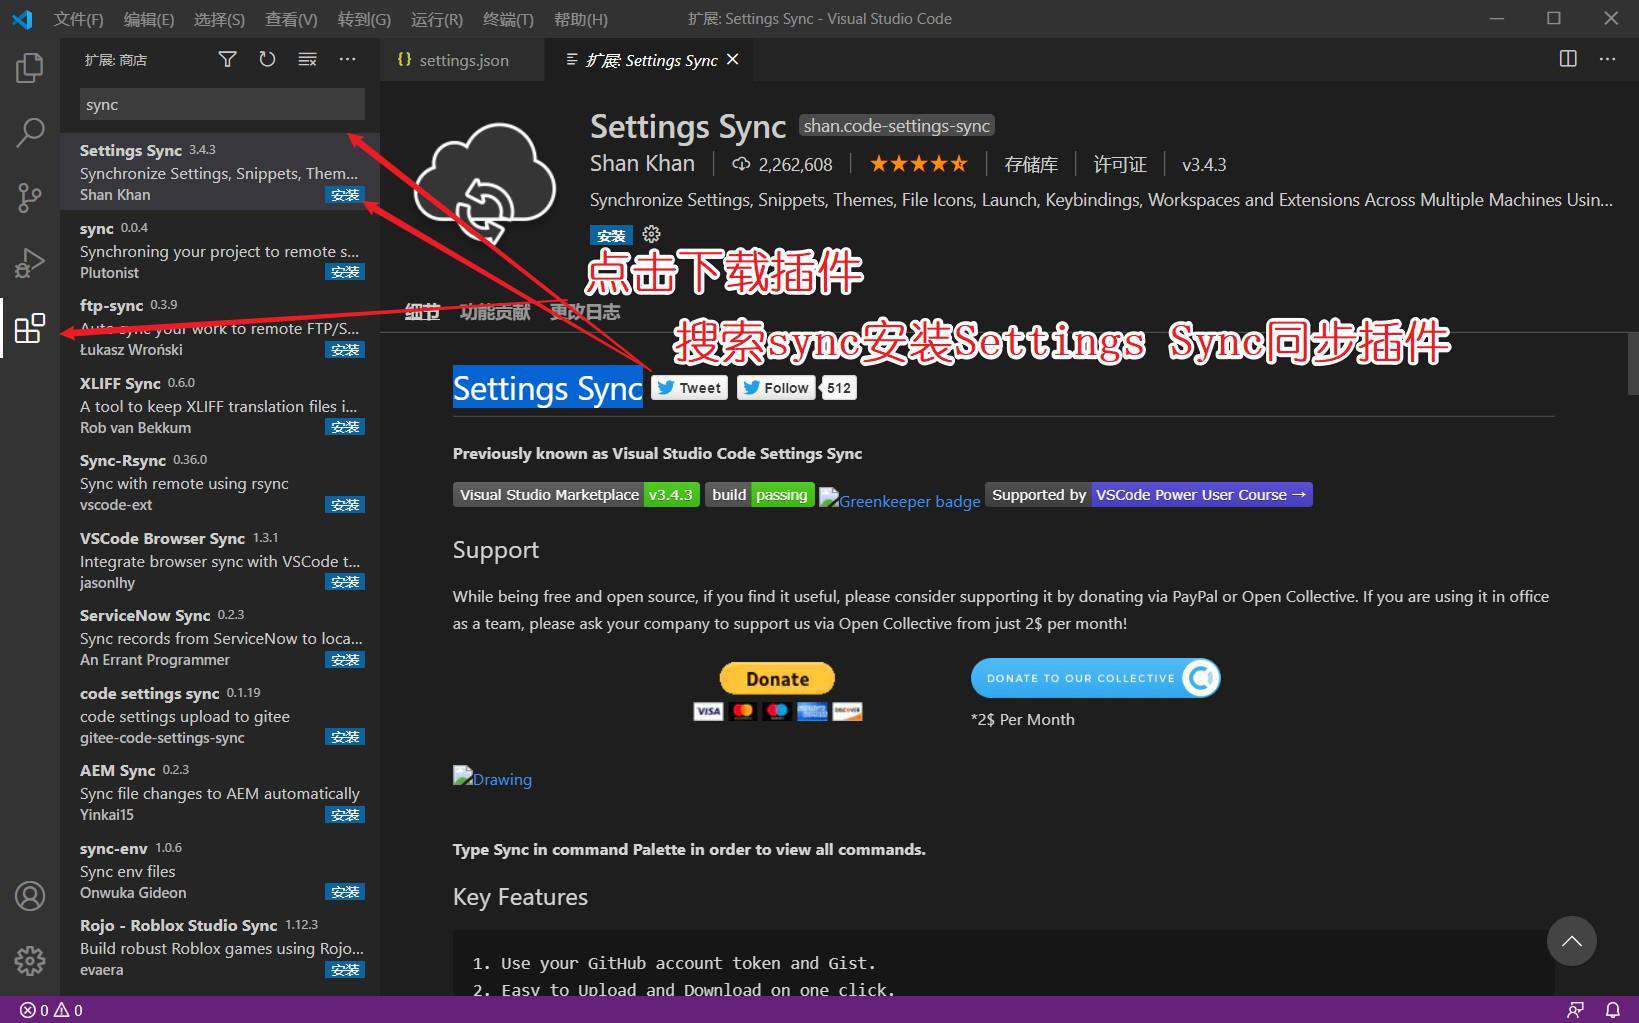This screenshot has height=1023, width=1639.
Task: Open 存储库 repository link
Action: 1031,164
